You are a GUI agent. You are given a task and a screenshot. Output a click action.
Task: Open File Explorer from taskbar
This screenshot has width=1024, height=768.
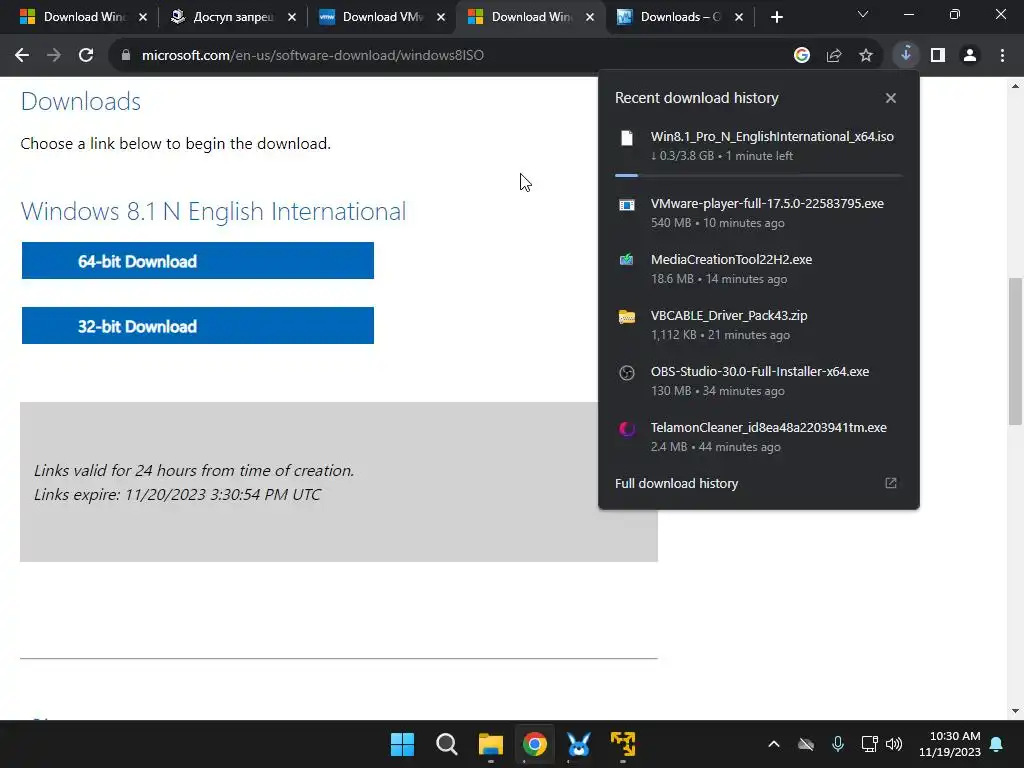tap(490, 744)
